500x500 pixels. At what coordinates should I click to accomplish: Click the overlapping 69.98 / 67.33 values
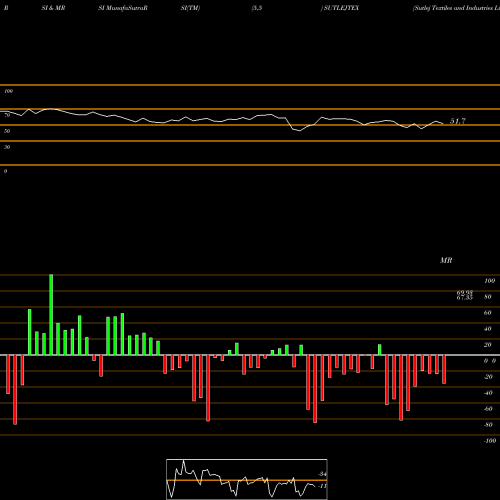(x=465, y=295)
